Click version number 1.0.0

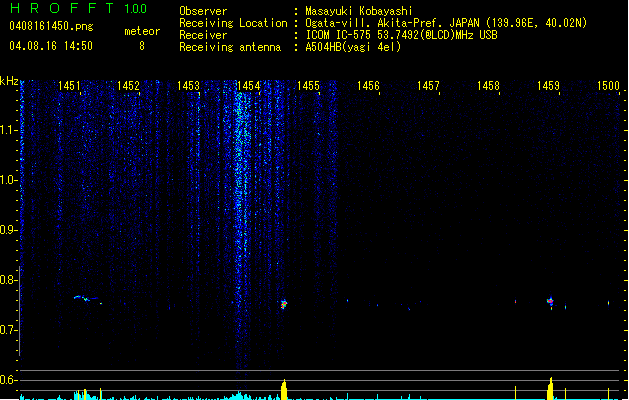(x=136, y=9)
